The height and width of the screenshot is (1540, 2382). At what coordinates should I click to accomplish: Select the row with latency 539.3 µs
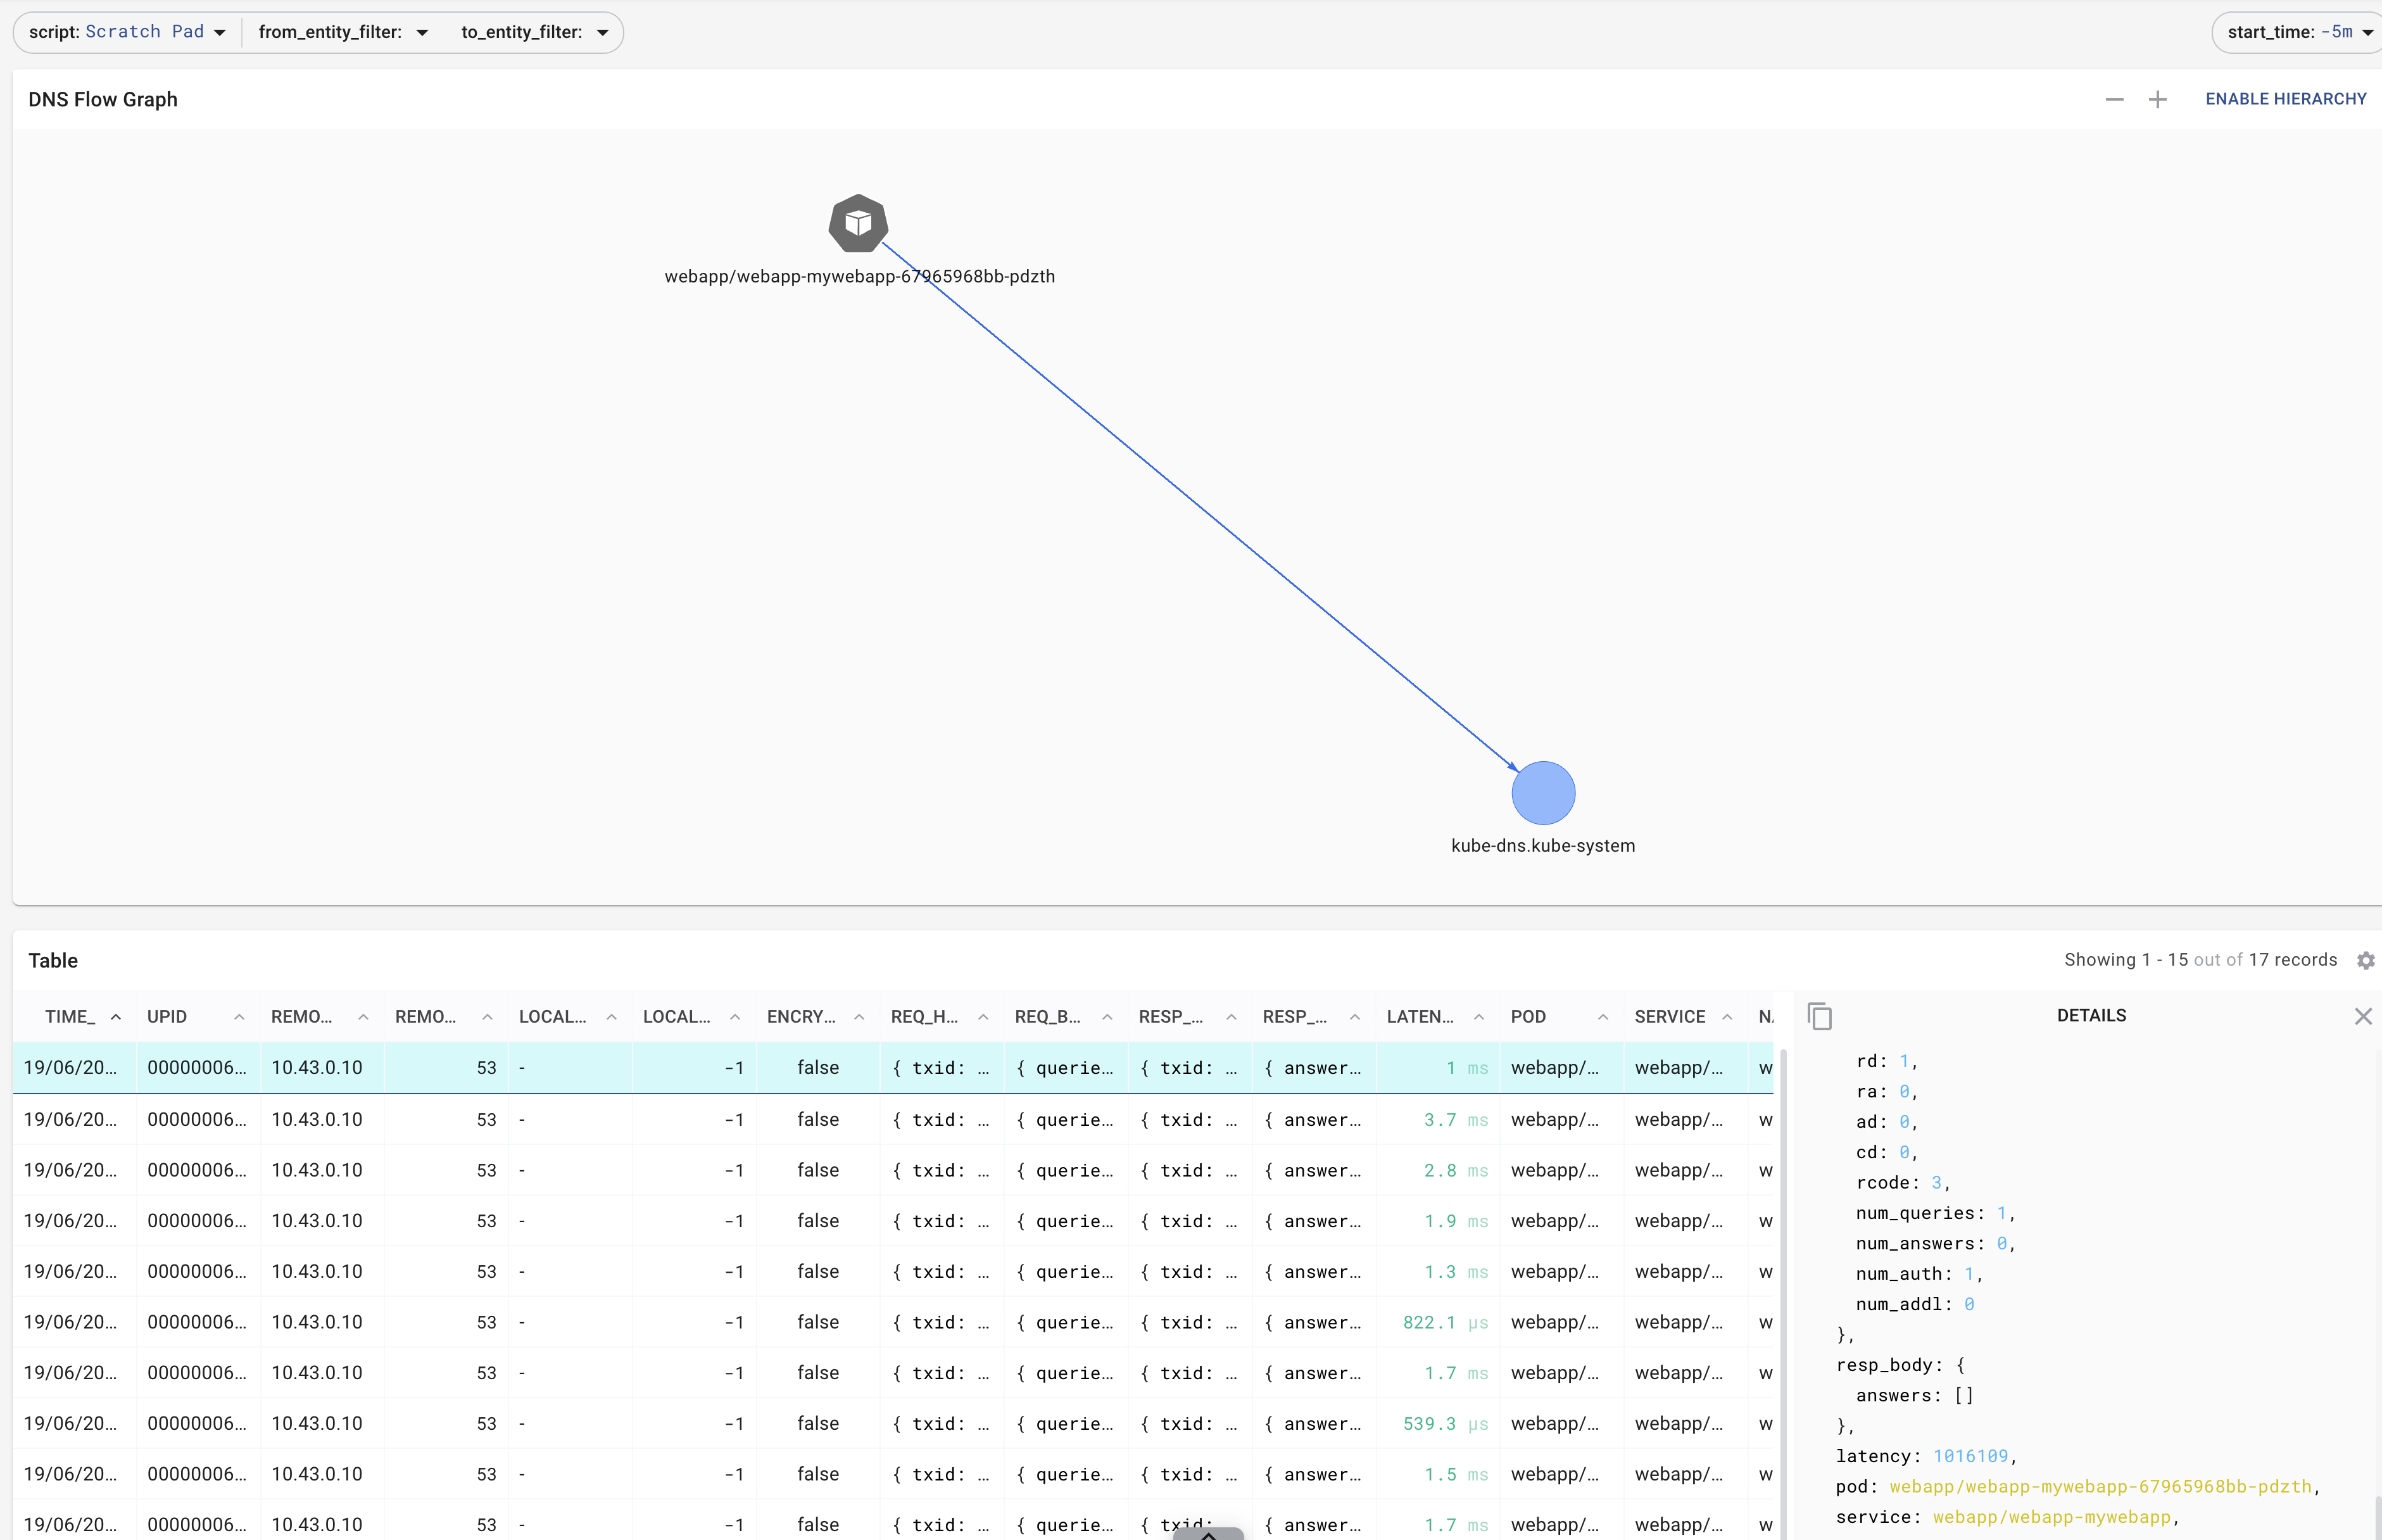(x=893, y=1424)
